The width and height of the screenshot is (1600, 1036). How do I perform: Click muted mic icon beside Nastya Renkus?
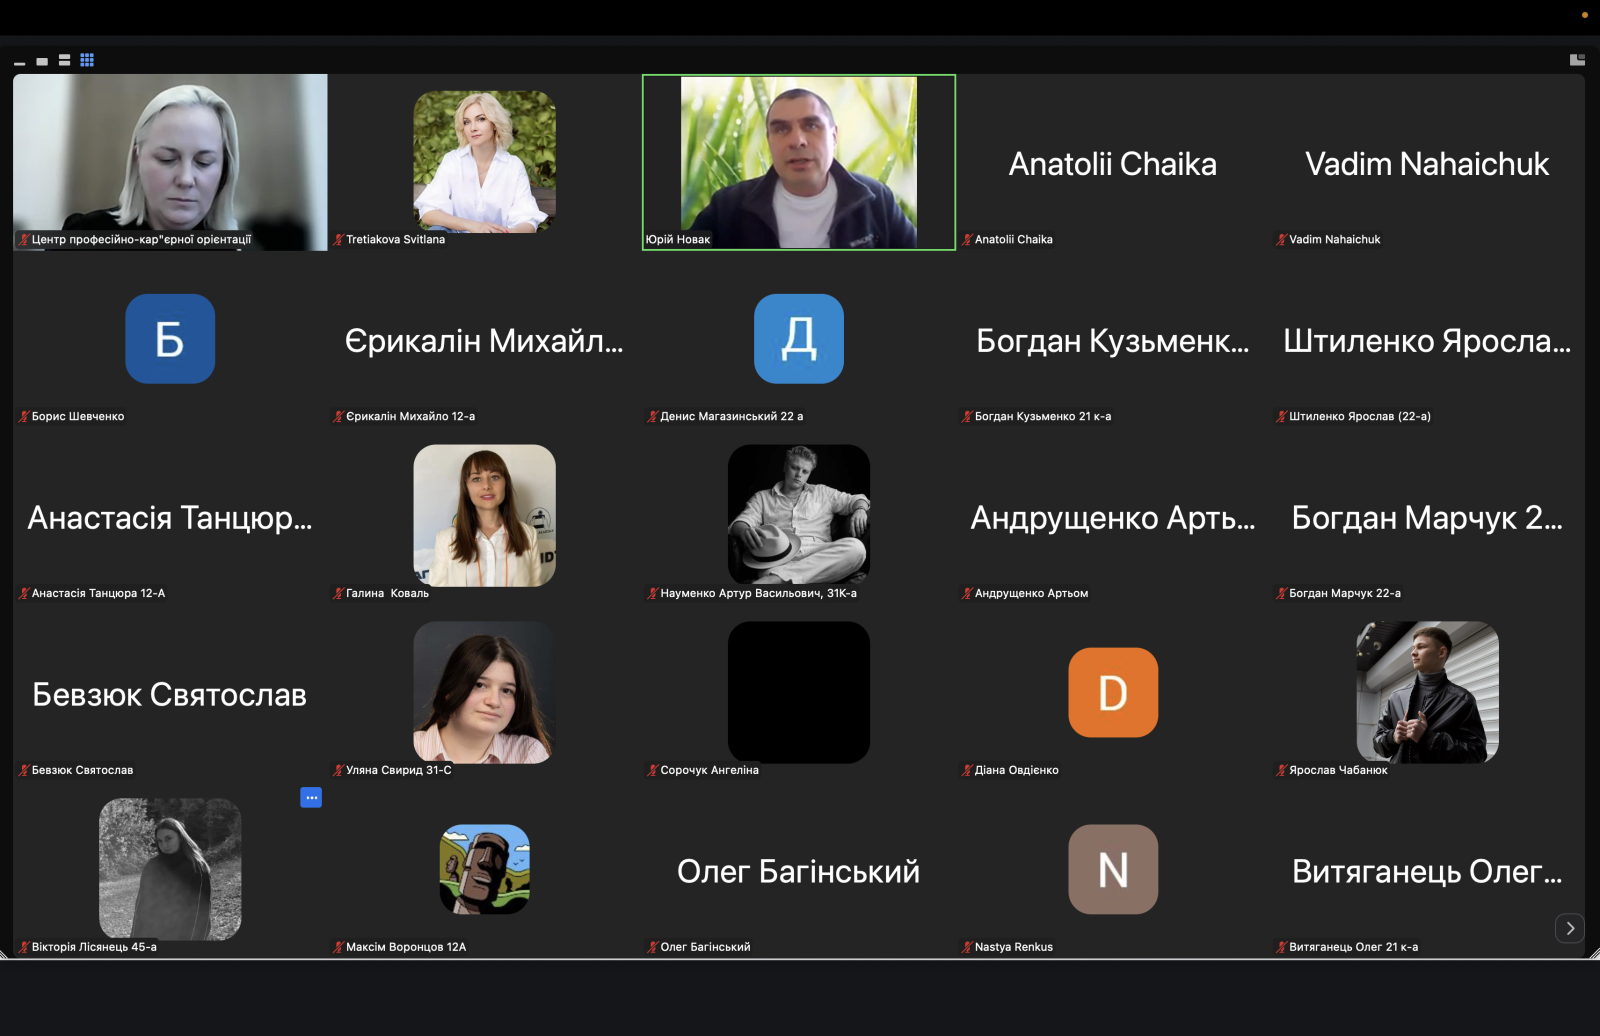click(x=967, y=947)
